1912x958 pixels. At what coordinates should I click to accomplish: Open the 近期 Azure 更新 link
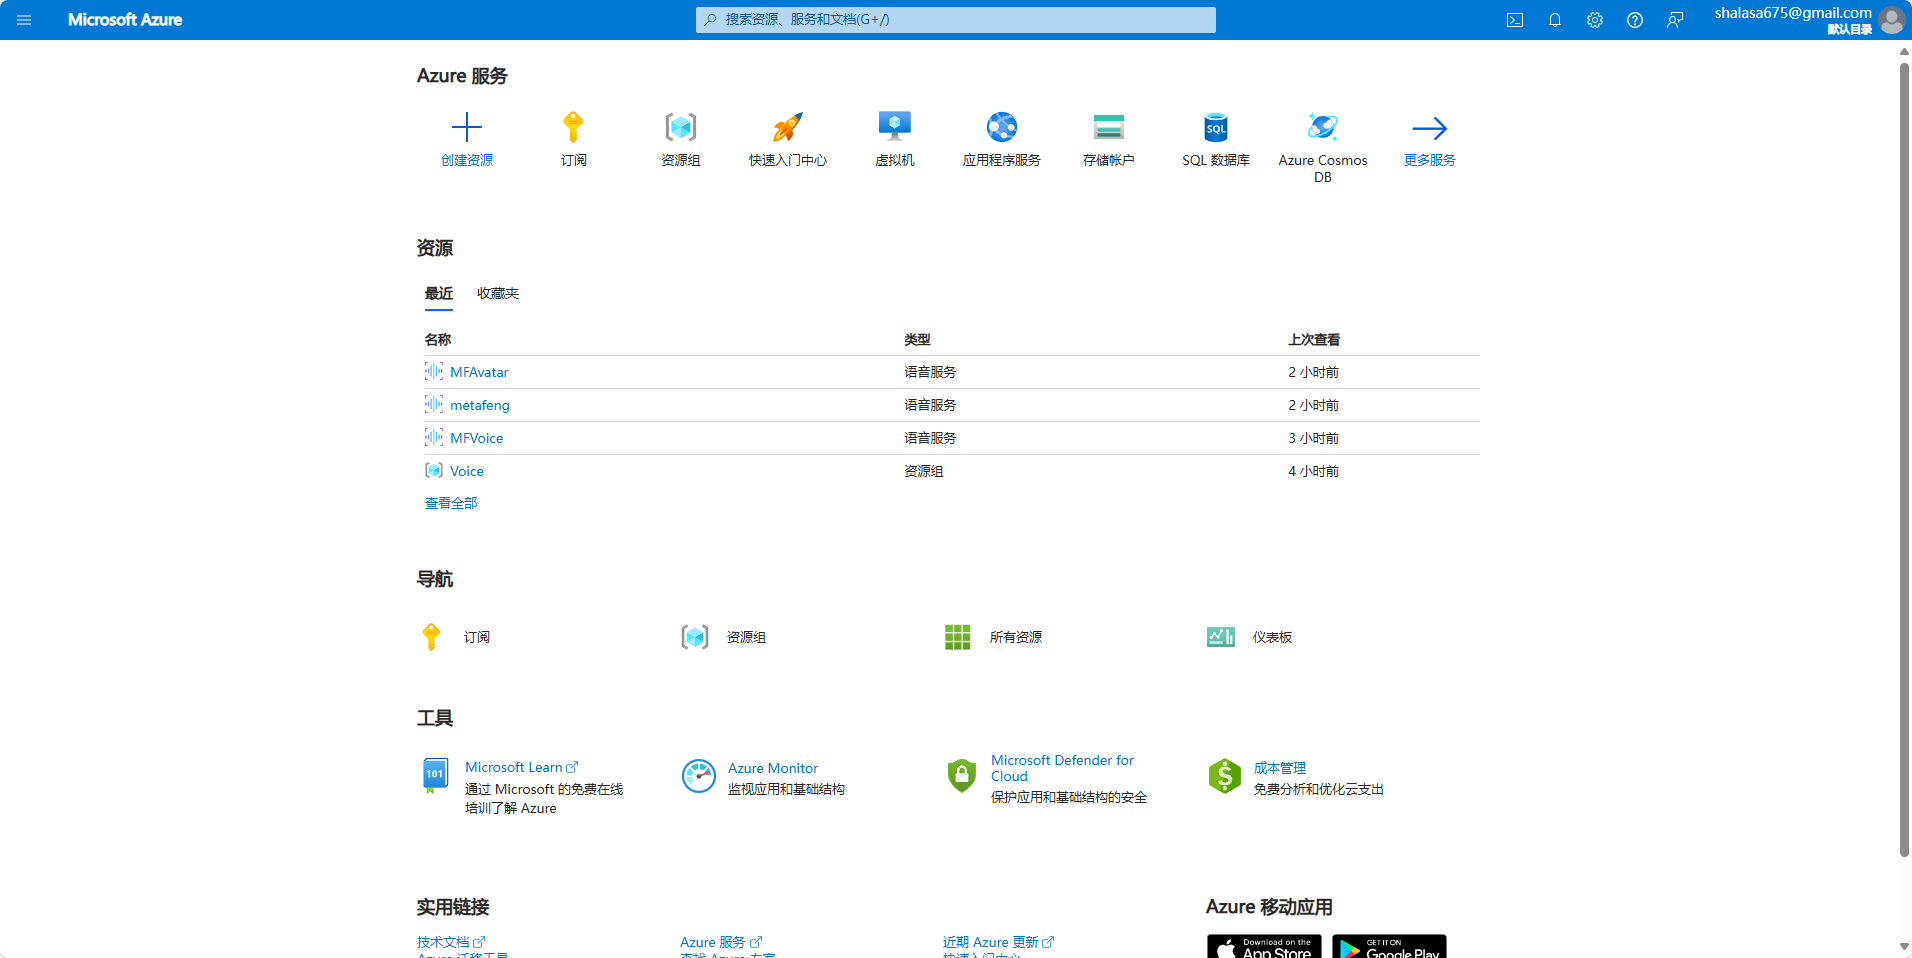click(998, 942)
